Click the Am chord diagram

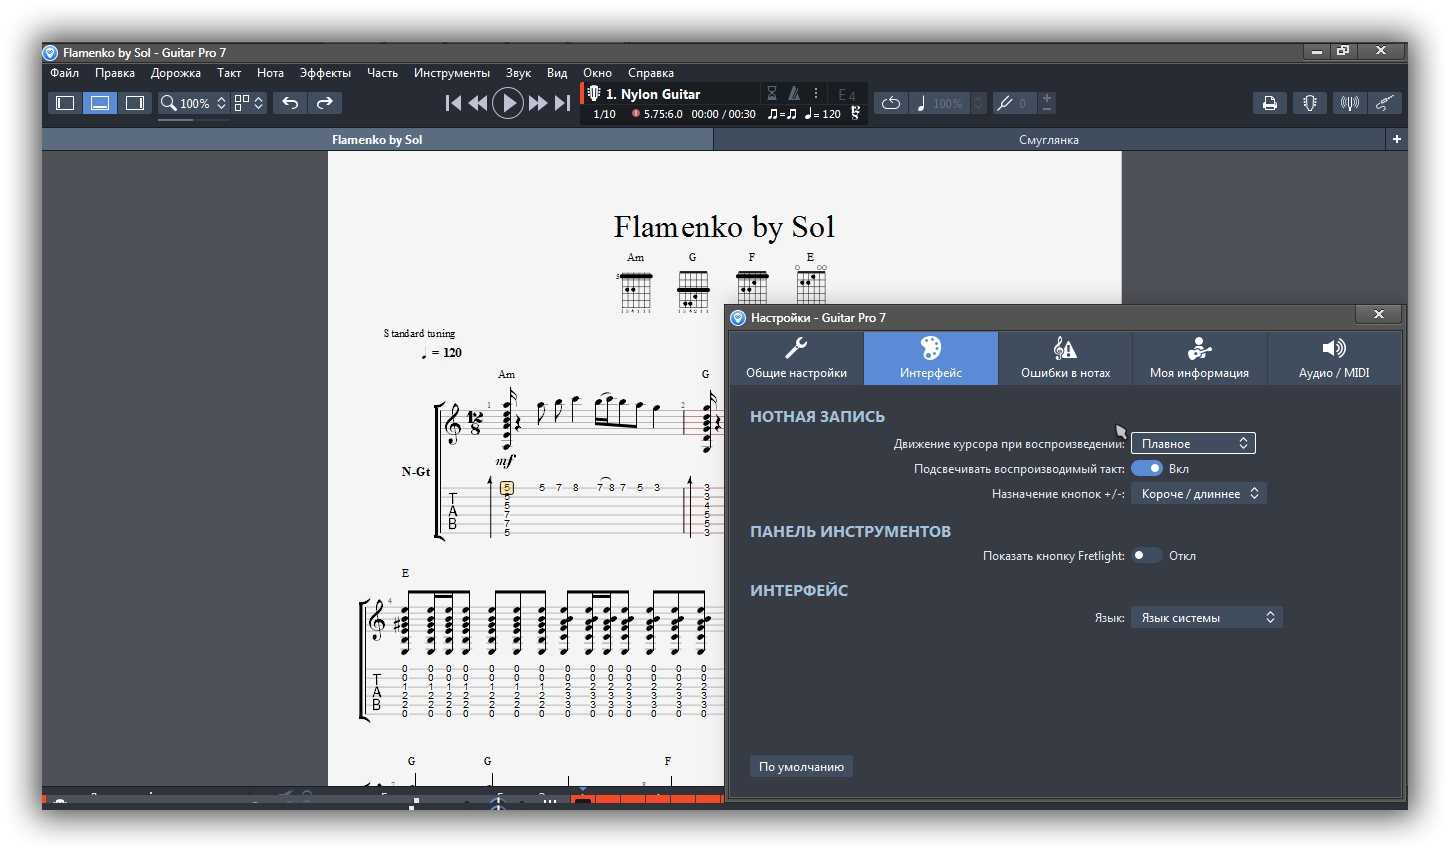pyautogui.click(x=635, y=283)
